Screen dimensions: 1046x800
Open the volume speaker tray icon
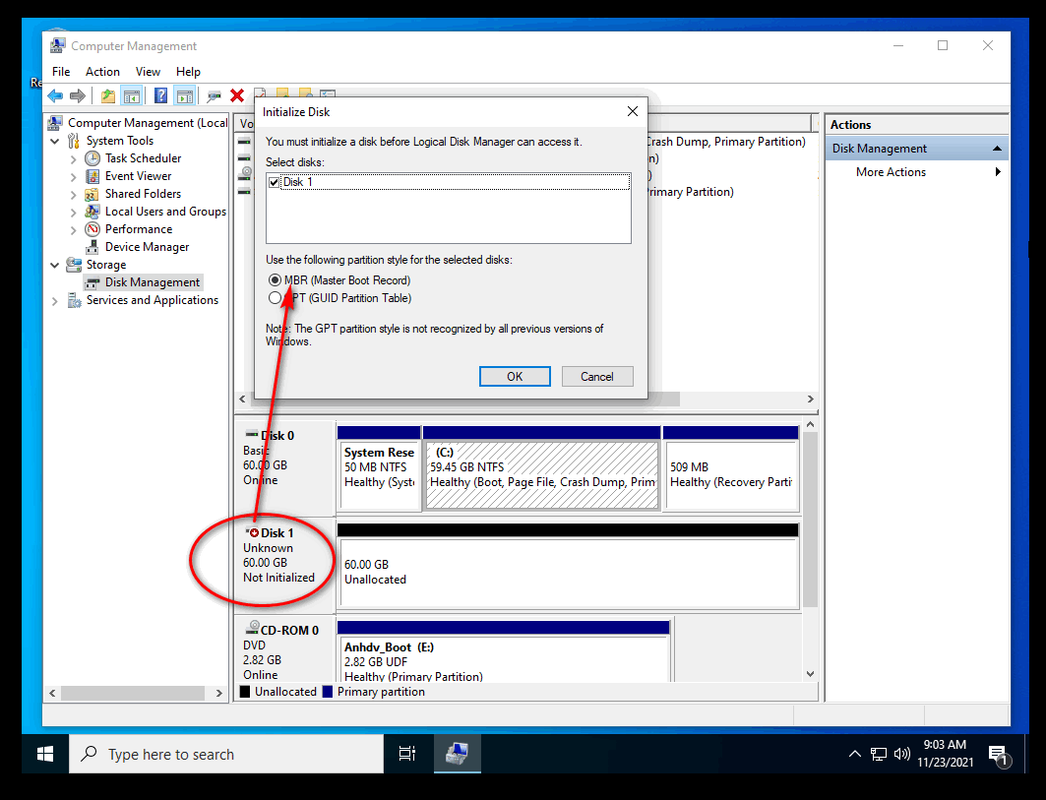pyautogui.click(x=902, y=754)
